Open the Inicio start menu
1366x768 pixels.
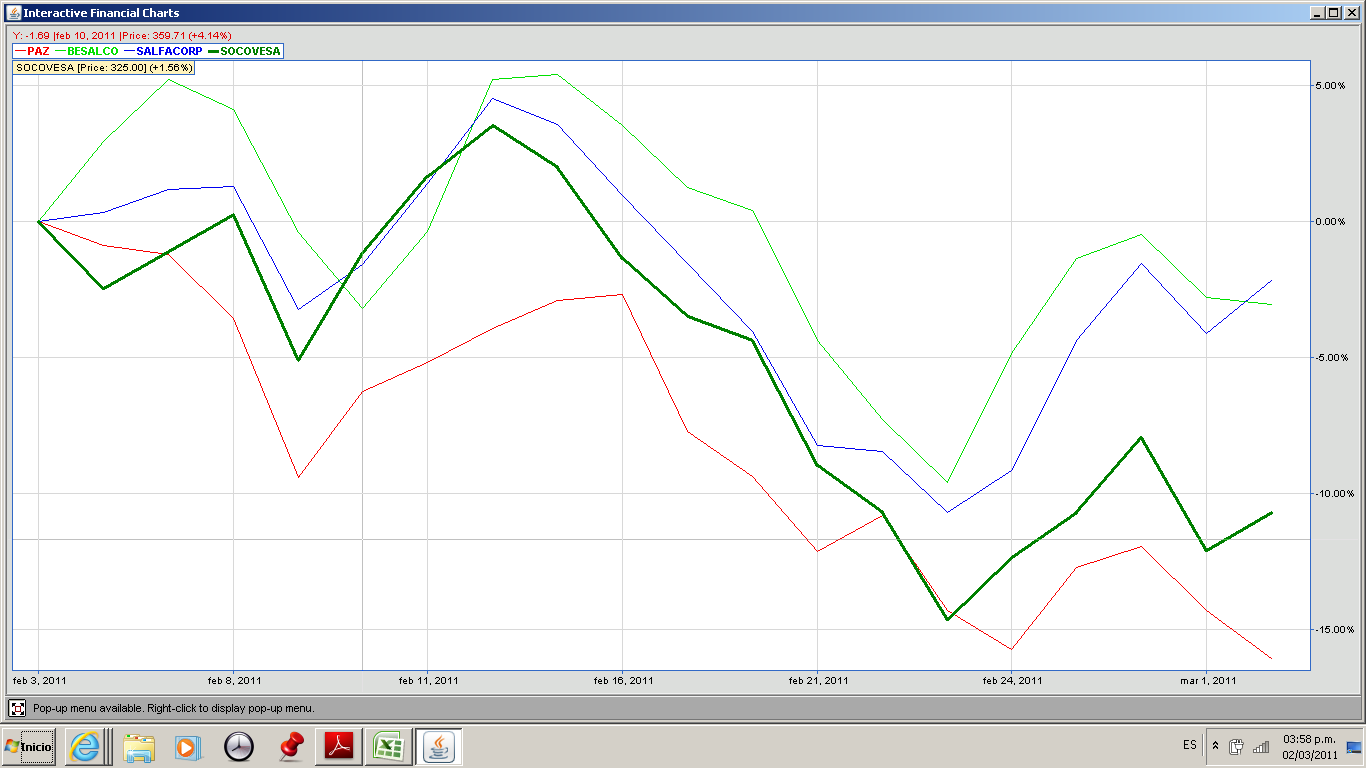click(29, 746)
